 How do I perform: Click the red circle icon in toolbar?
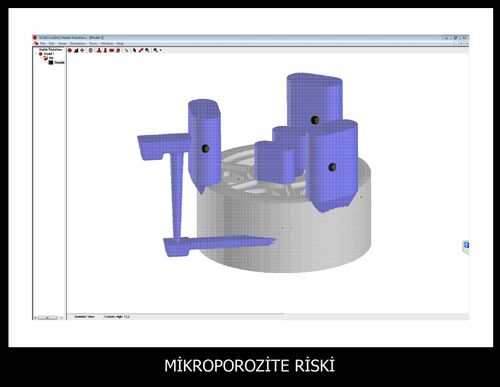(x=70, y=50)
